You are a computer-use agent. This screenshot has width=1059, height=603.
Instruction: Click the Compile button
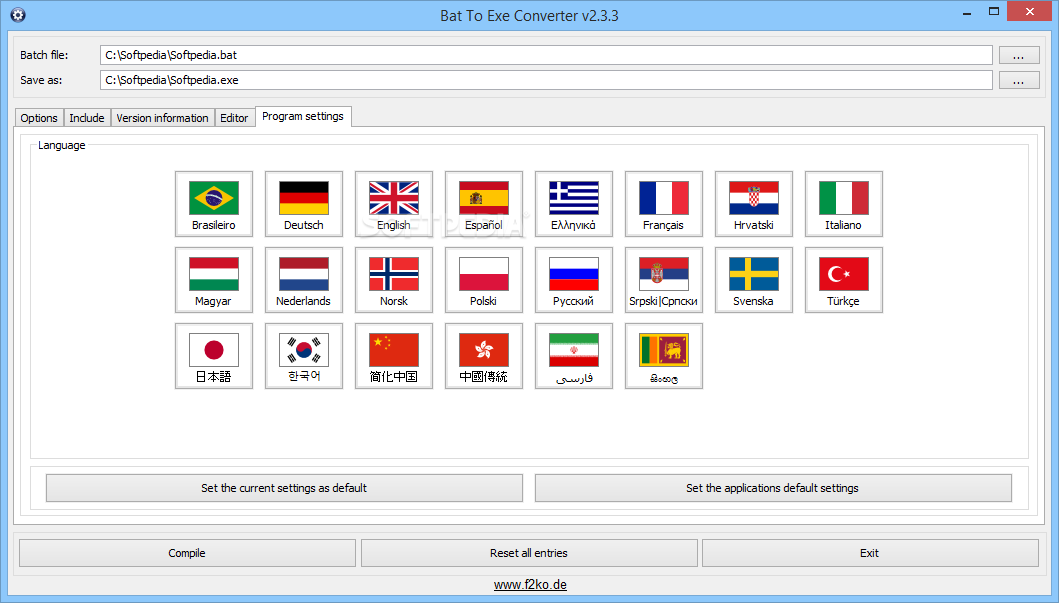tap(187, 553)
